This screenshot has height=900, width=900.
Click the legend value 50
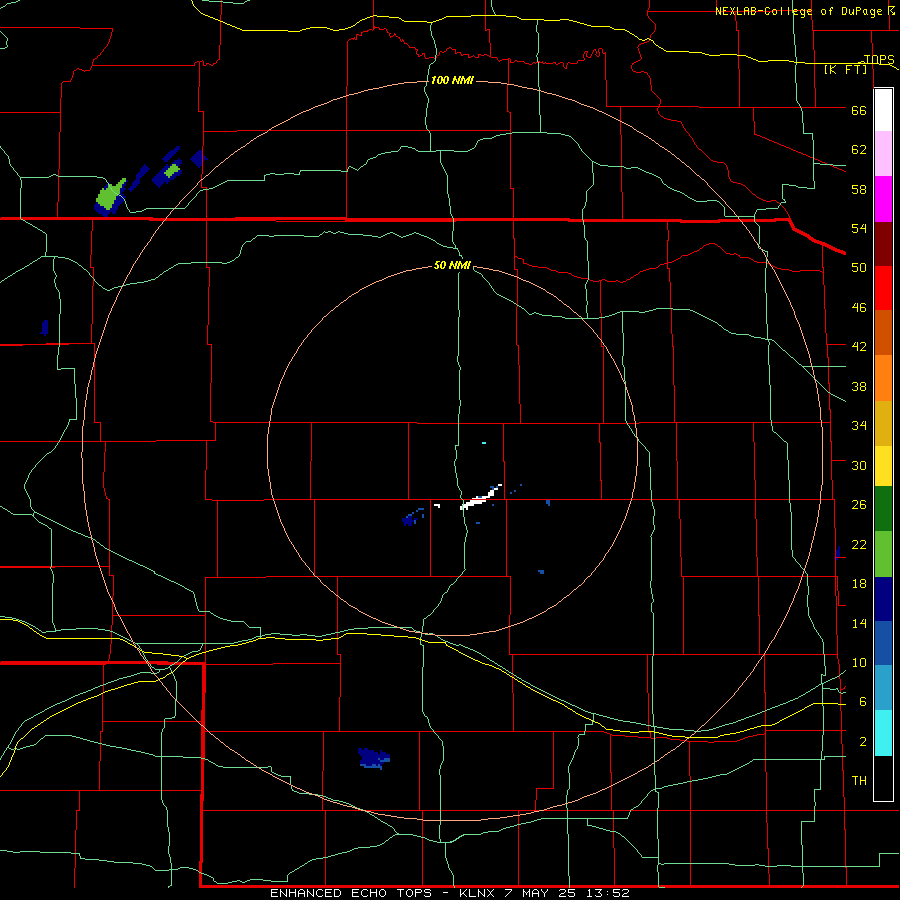[859, 268]
